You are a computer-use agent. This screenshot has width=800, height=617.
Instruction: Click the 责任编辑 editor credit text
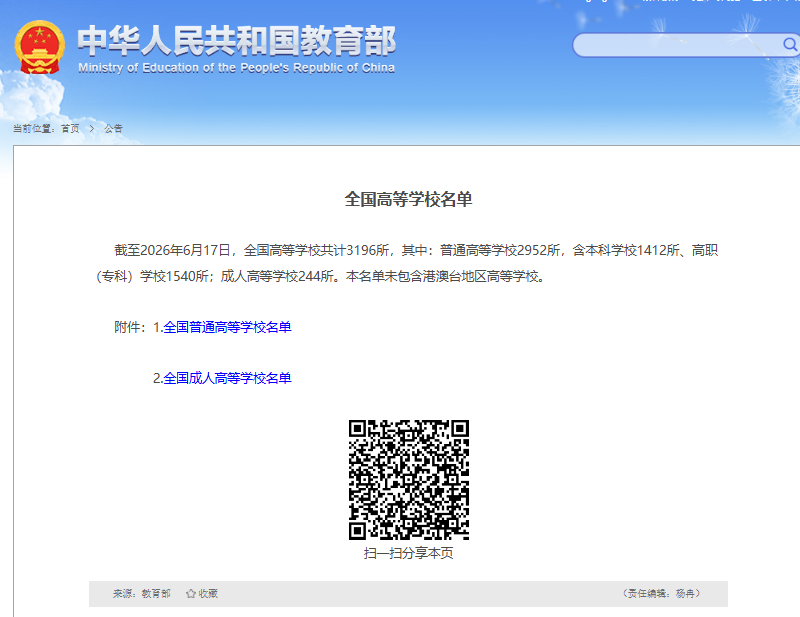pos(661,594)
